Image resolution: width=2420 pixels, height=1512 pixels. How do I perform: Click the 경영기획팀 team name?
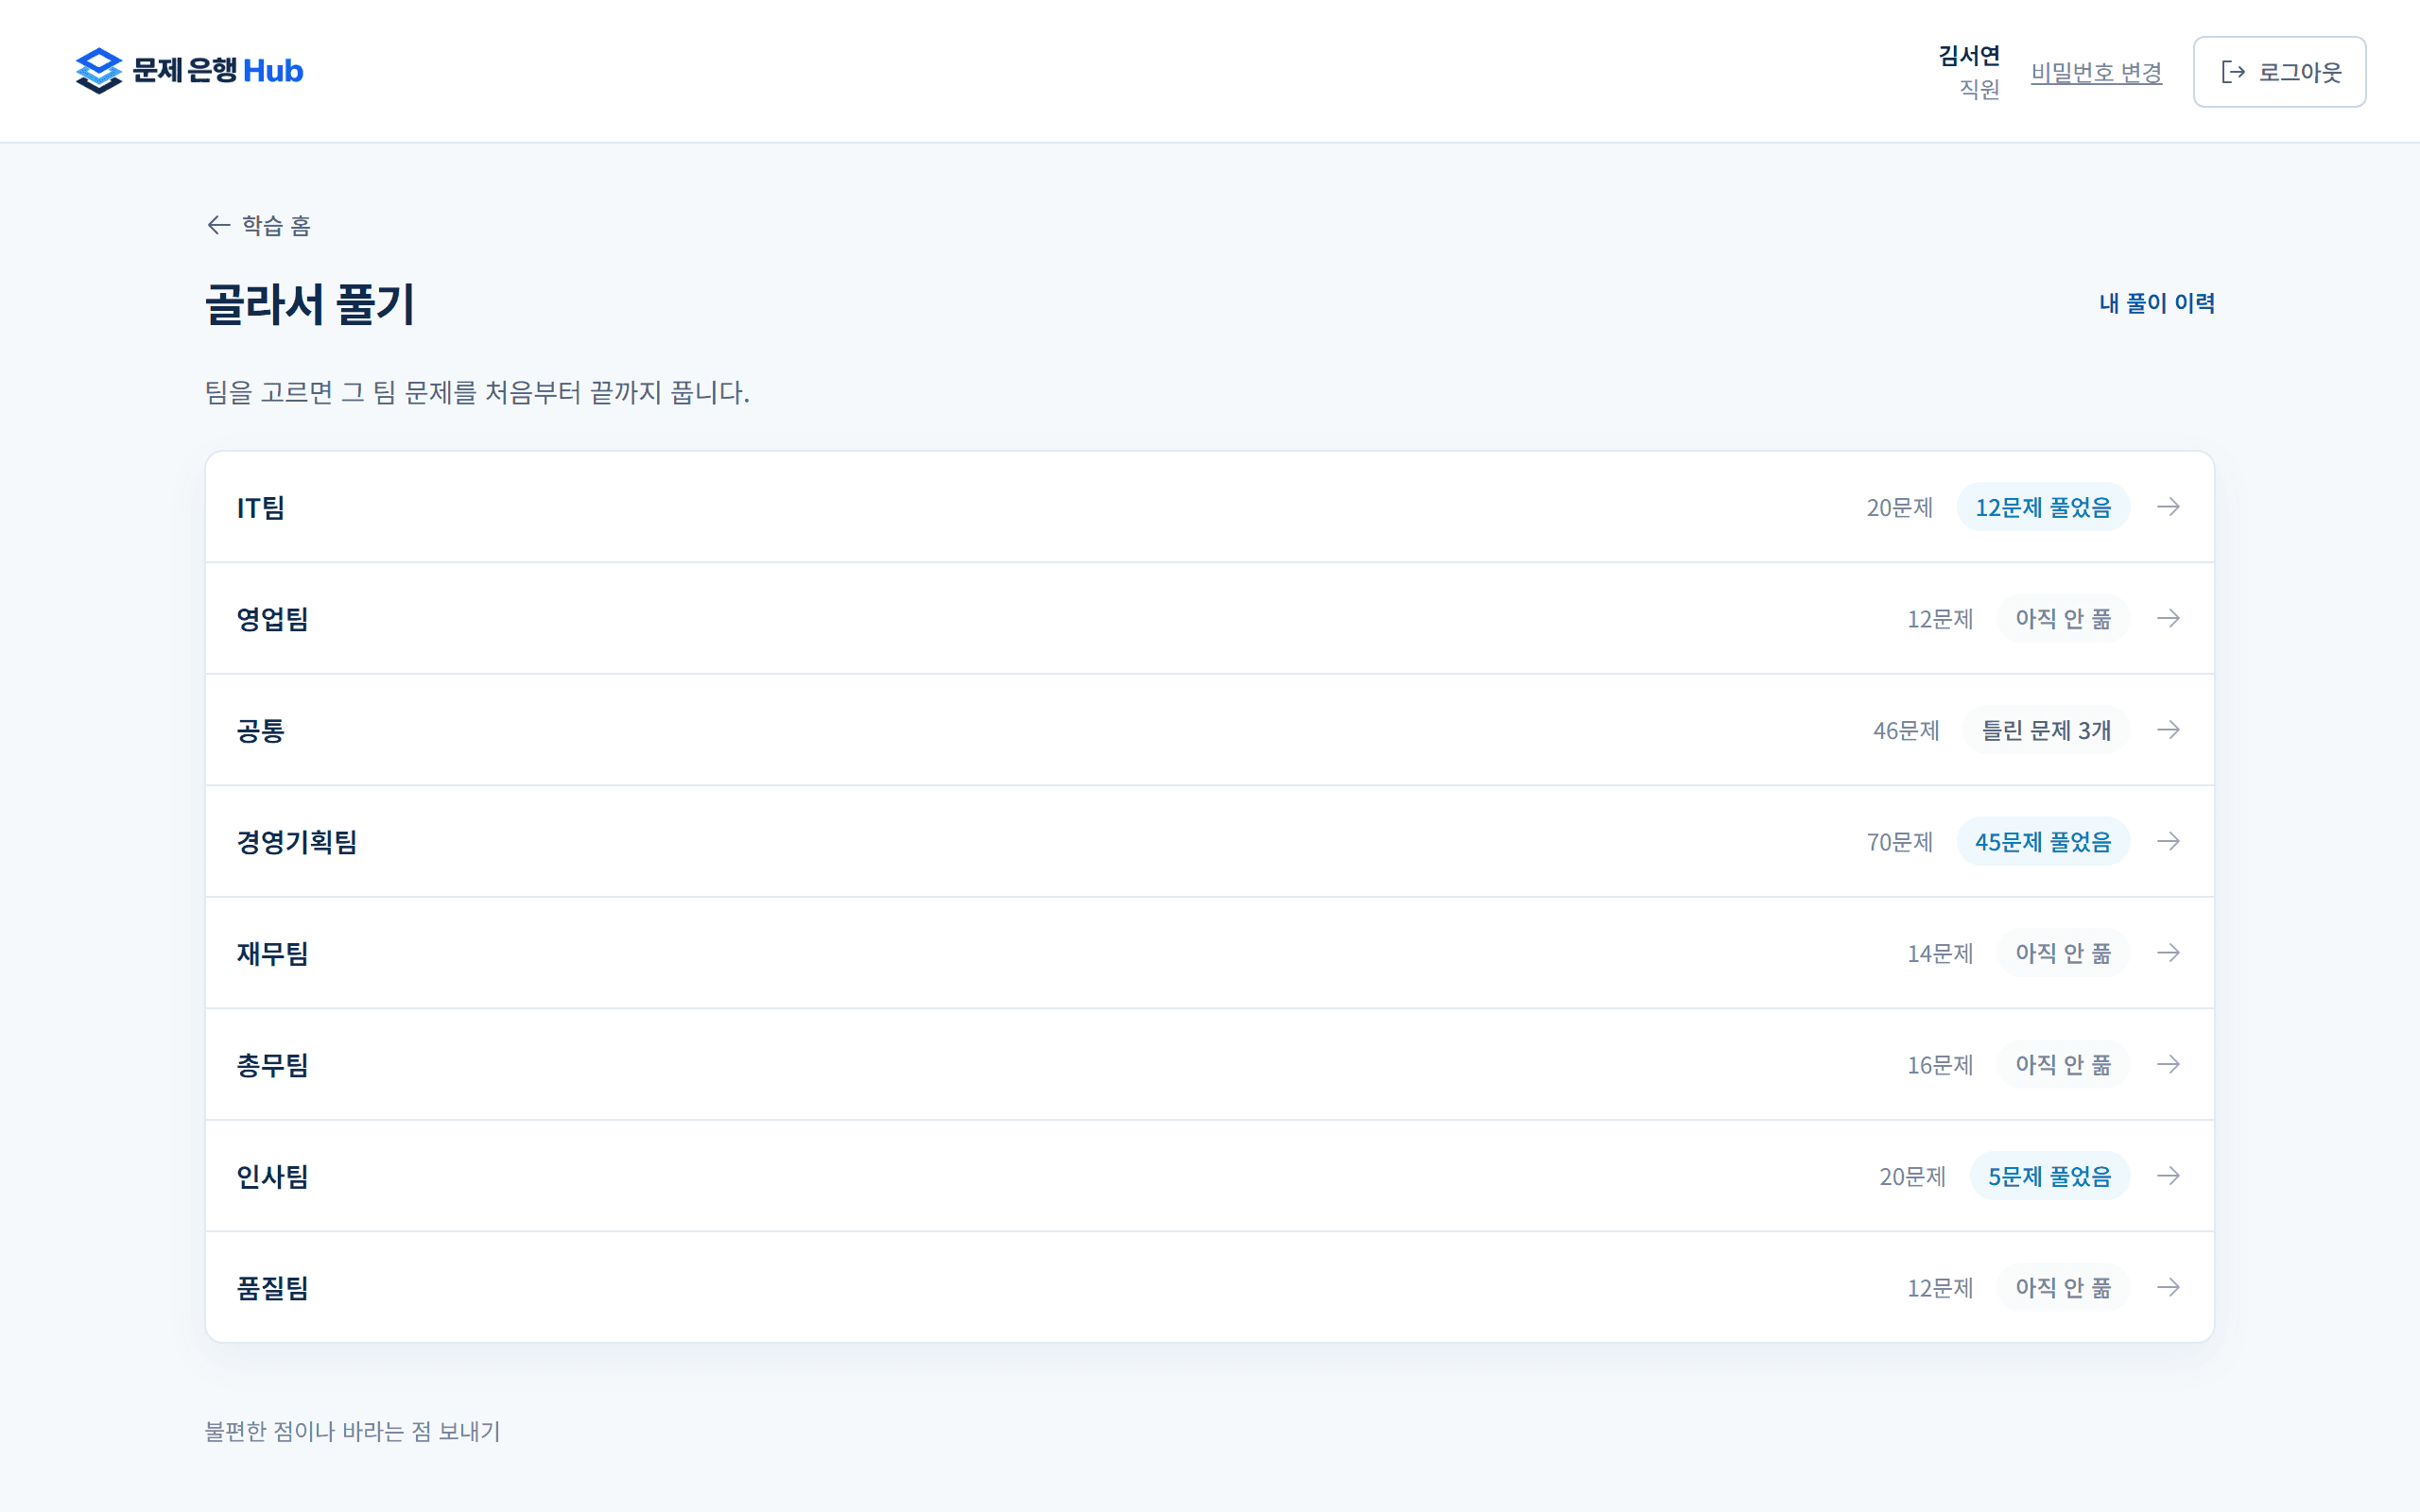(297, 842)
